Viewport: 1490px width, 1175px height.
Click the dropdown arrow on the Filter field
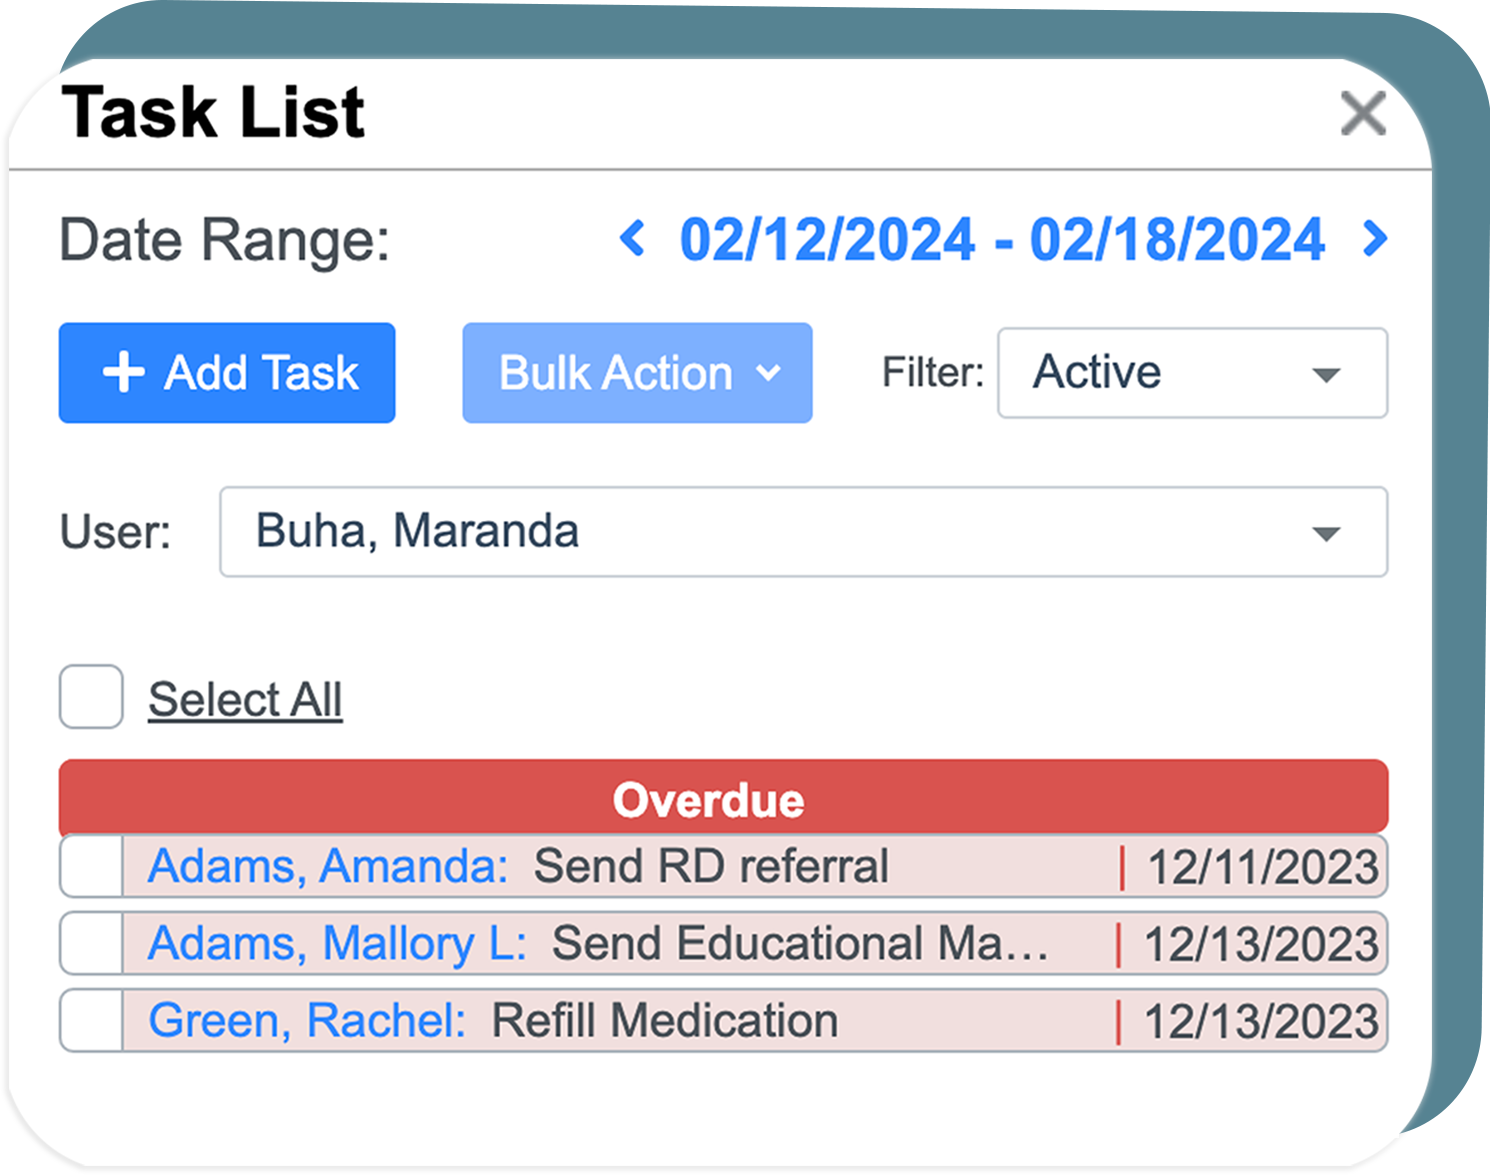tap(1324, 374)
